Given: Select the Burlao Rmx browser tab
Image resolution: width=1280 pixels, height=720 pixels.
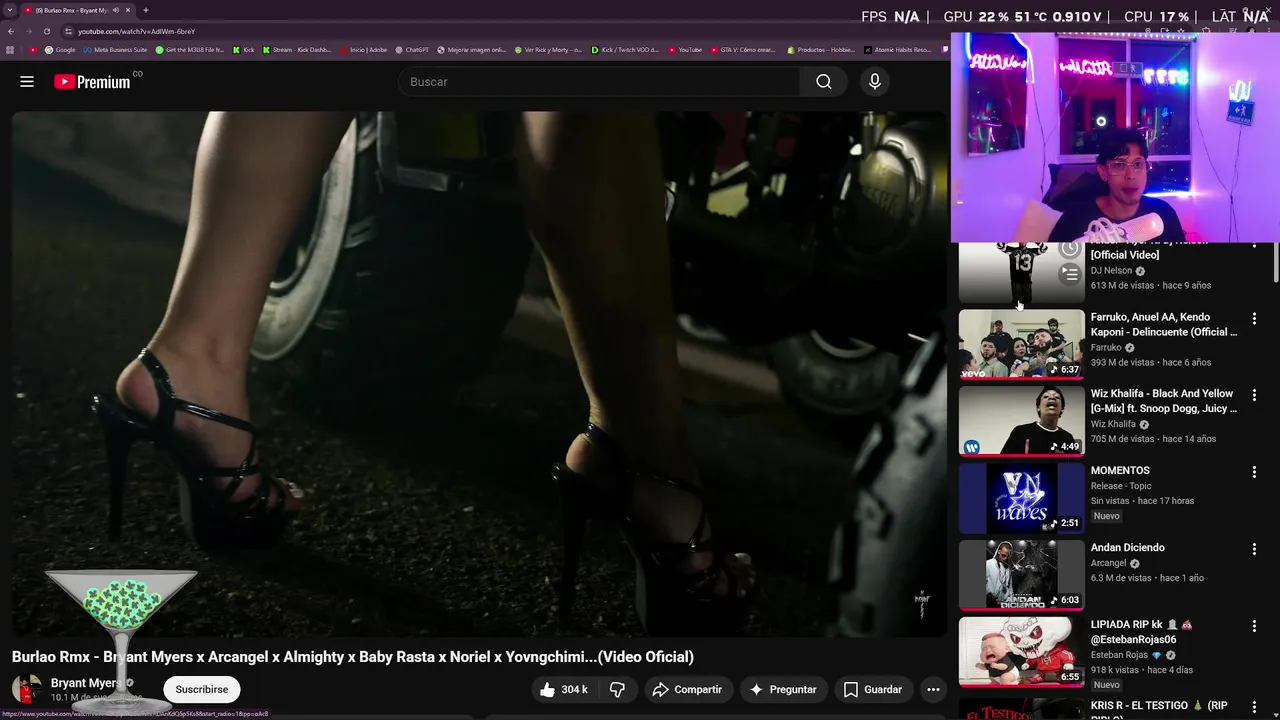Looking at the screenshot, I should tap(78, 10).
